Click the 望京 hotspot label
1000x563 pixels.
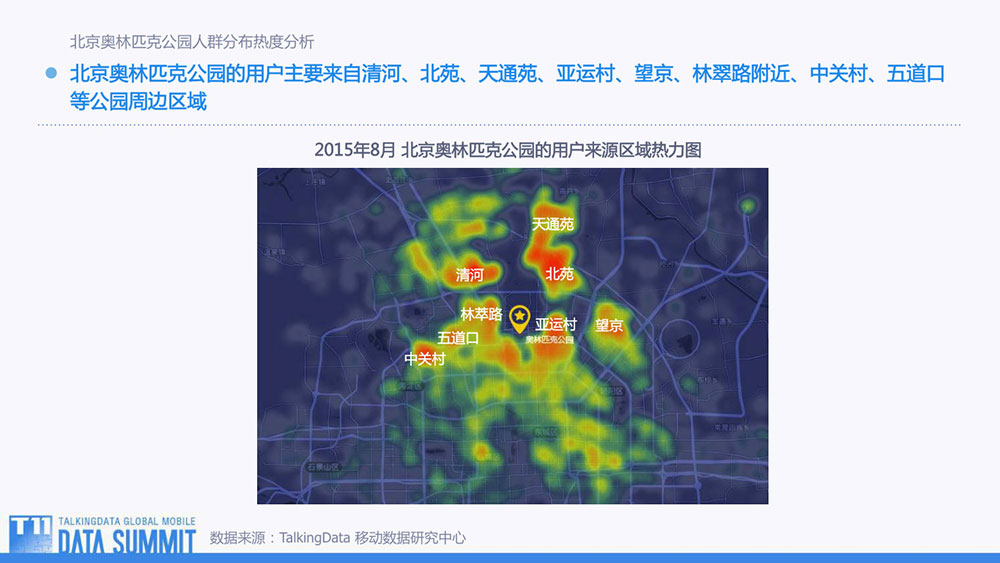coord(609,325)
